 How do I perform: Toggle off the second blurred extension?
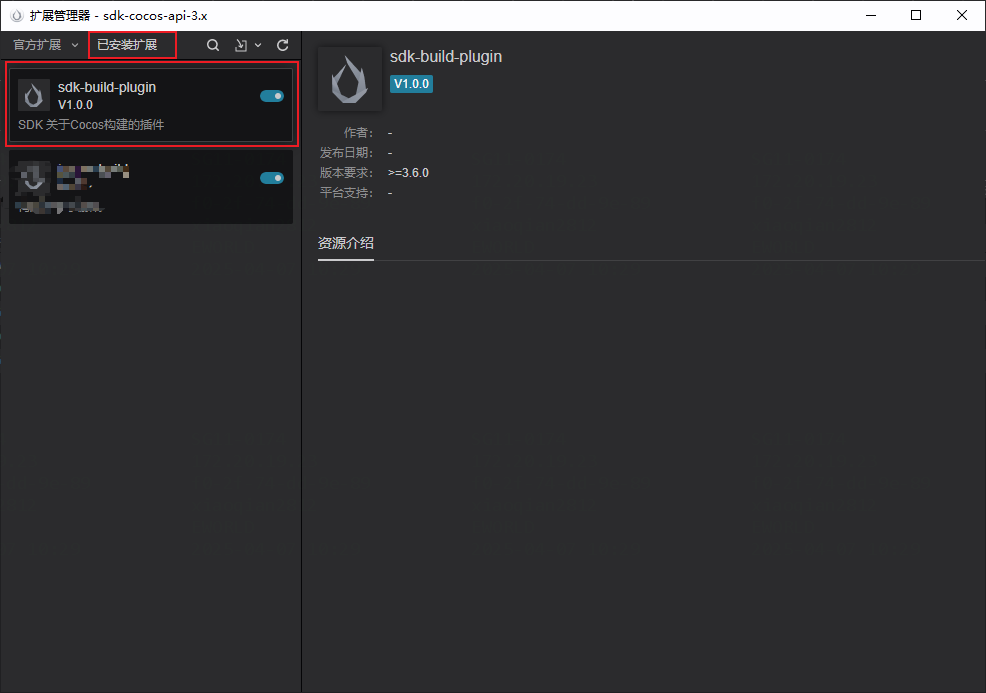(272, 178)
